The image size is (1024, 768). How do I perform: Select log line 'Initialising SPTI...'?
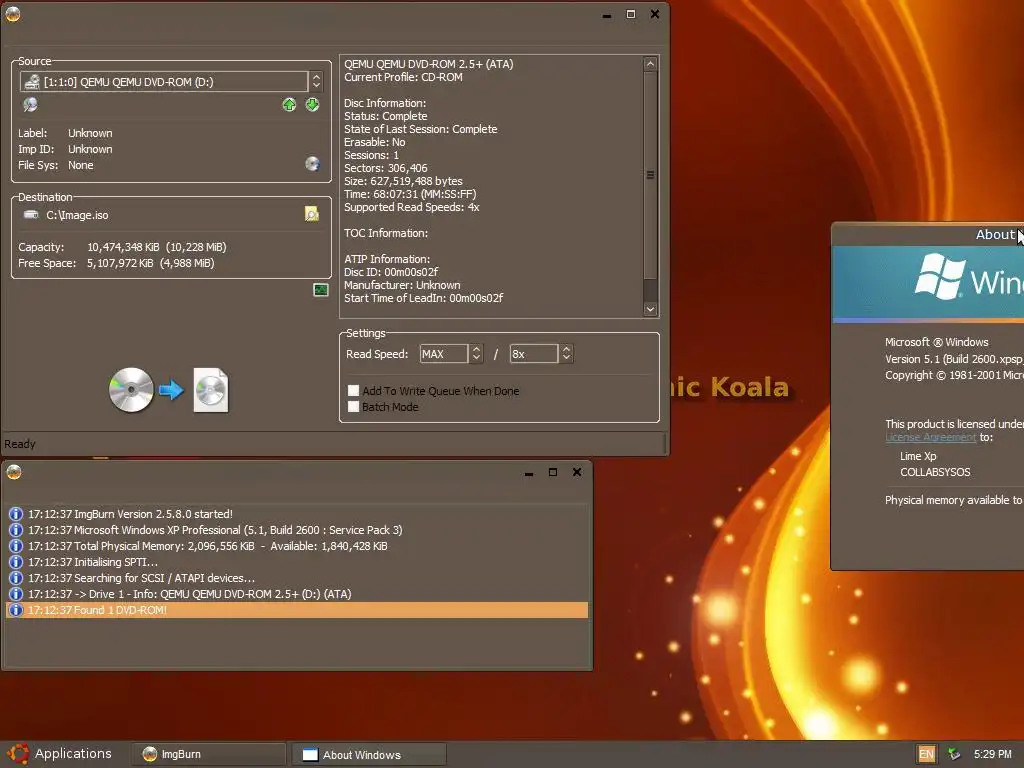297,562
